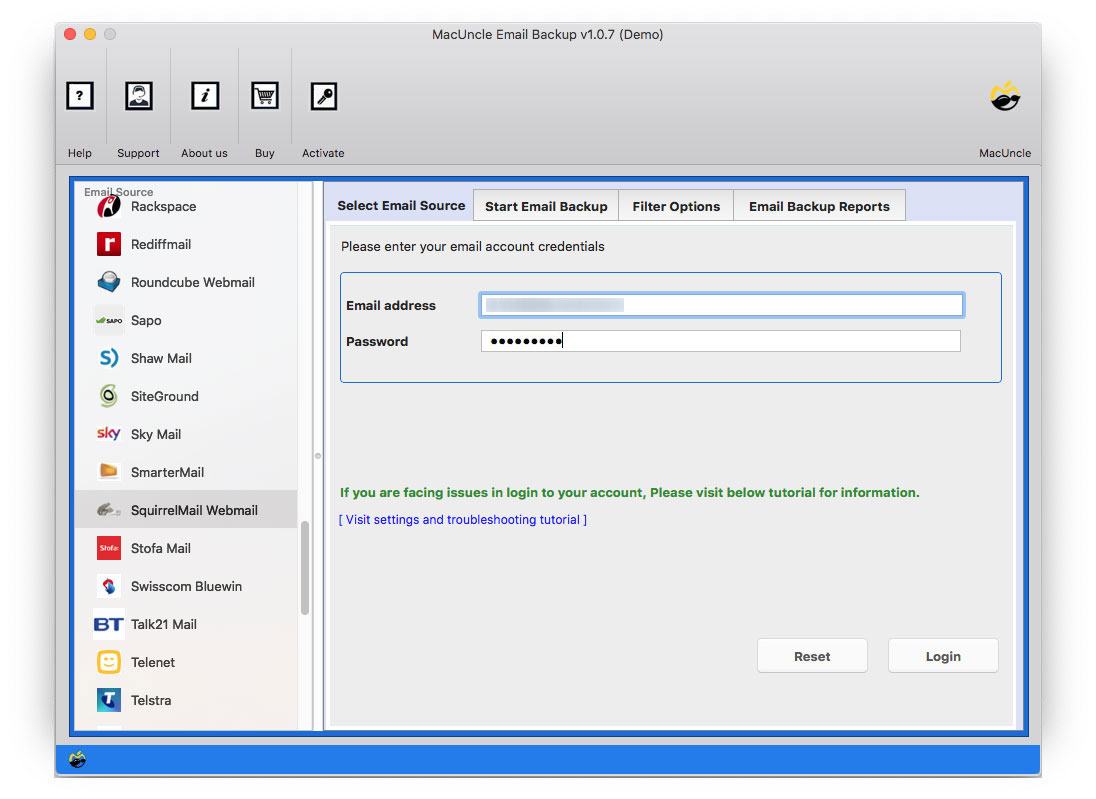Select Rediffmail from the email source list
This screenshot has height=799, width=1096.
[160, 244]
